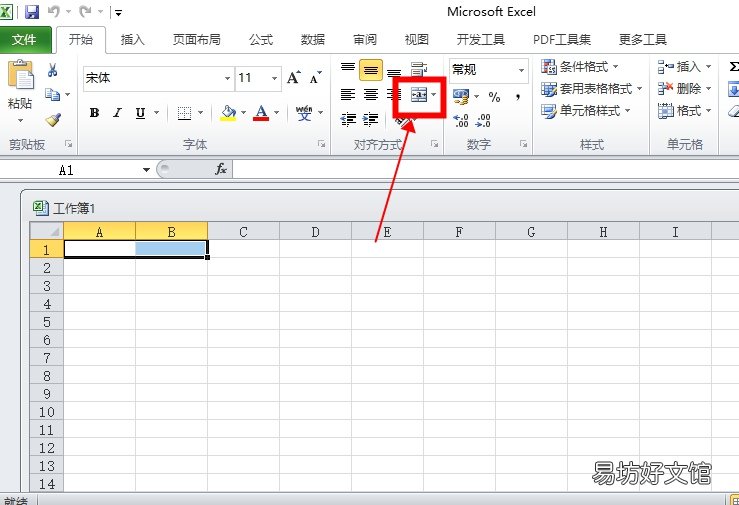
Task: Toggle middle vertical alignment
Action: pos(371,70)
